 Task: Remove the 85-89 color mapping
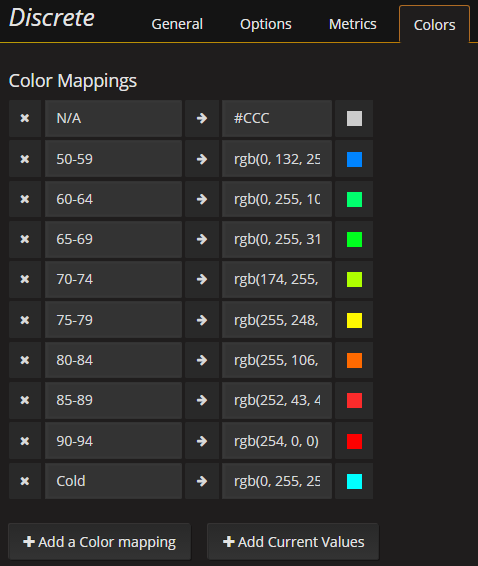25,400
